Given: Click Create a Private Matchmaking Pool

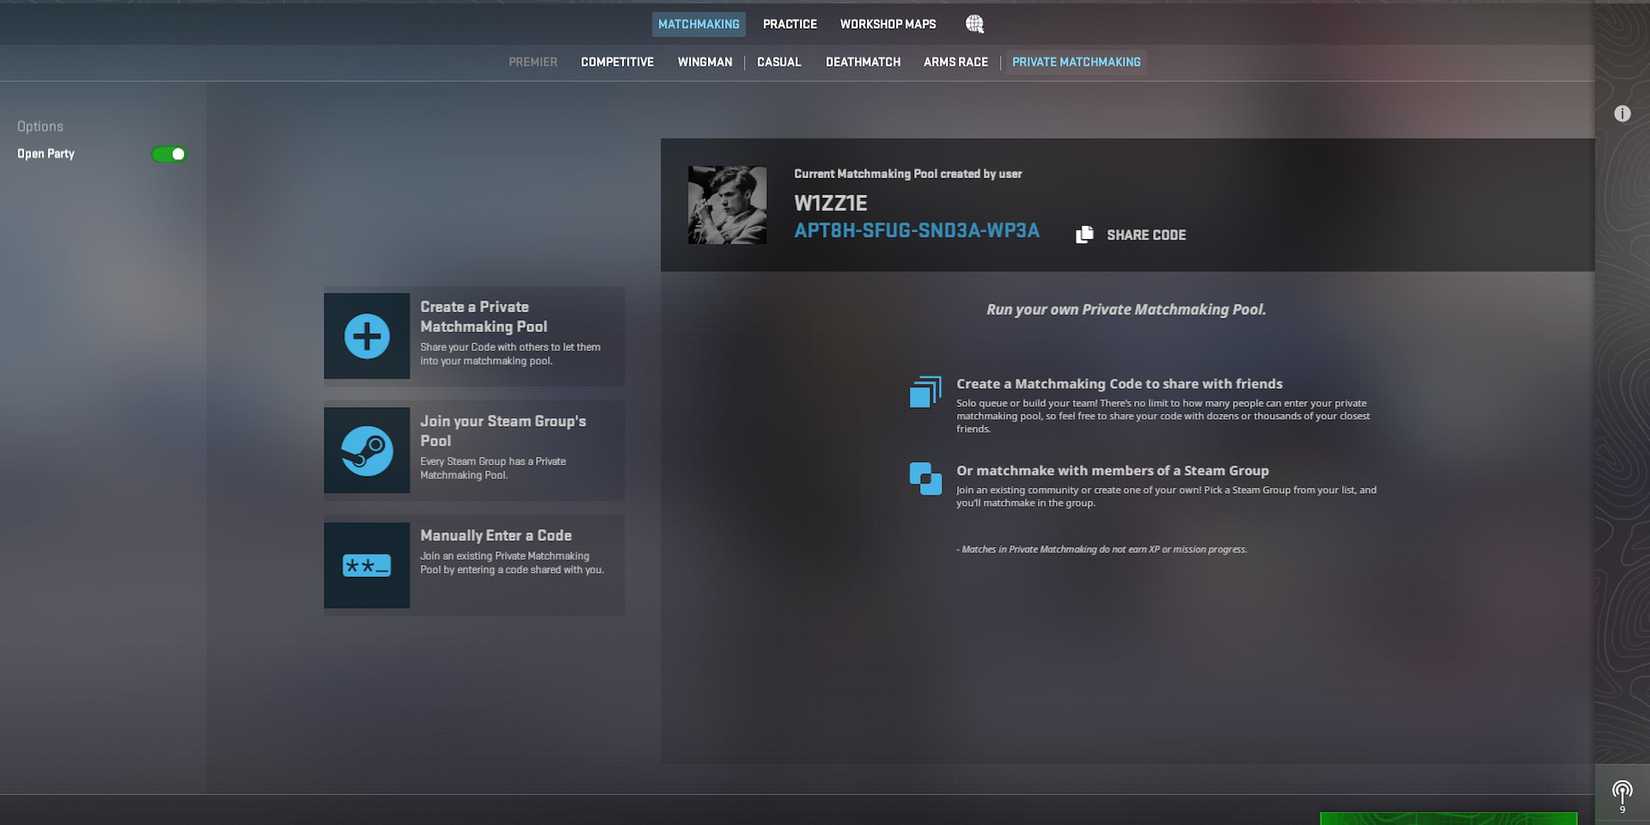Looking at the screenshot, I should pos(474,336).
